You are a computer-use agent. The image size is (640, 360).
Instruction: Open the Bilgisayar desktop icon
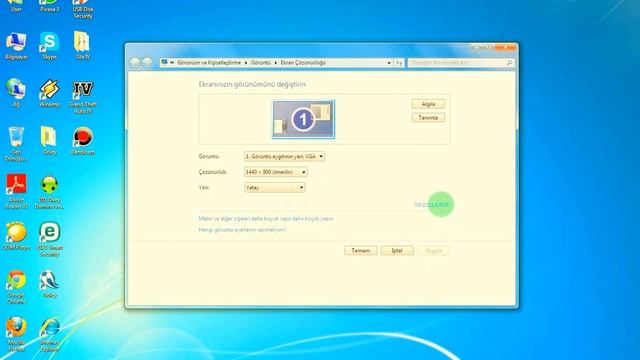[16, 47]
